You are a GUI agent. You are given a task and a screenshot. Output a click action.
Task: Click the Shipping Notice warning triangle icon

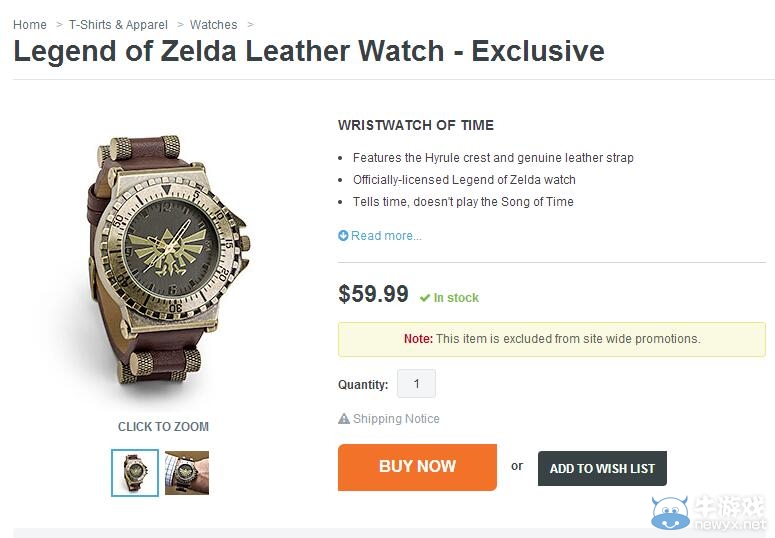click(x=344, y=419)
